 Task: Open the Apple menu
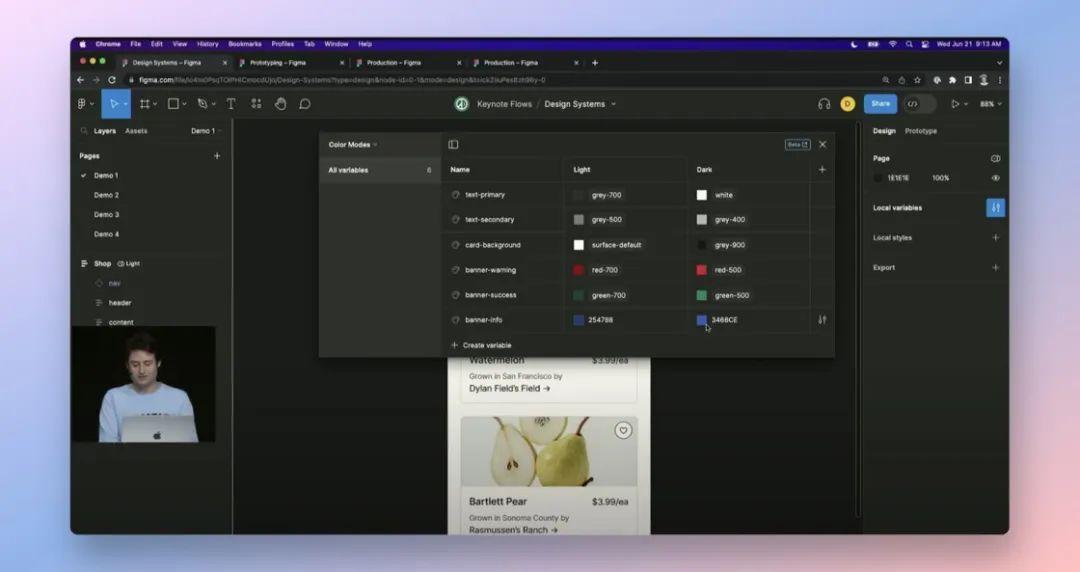(x=83, y=44)
